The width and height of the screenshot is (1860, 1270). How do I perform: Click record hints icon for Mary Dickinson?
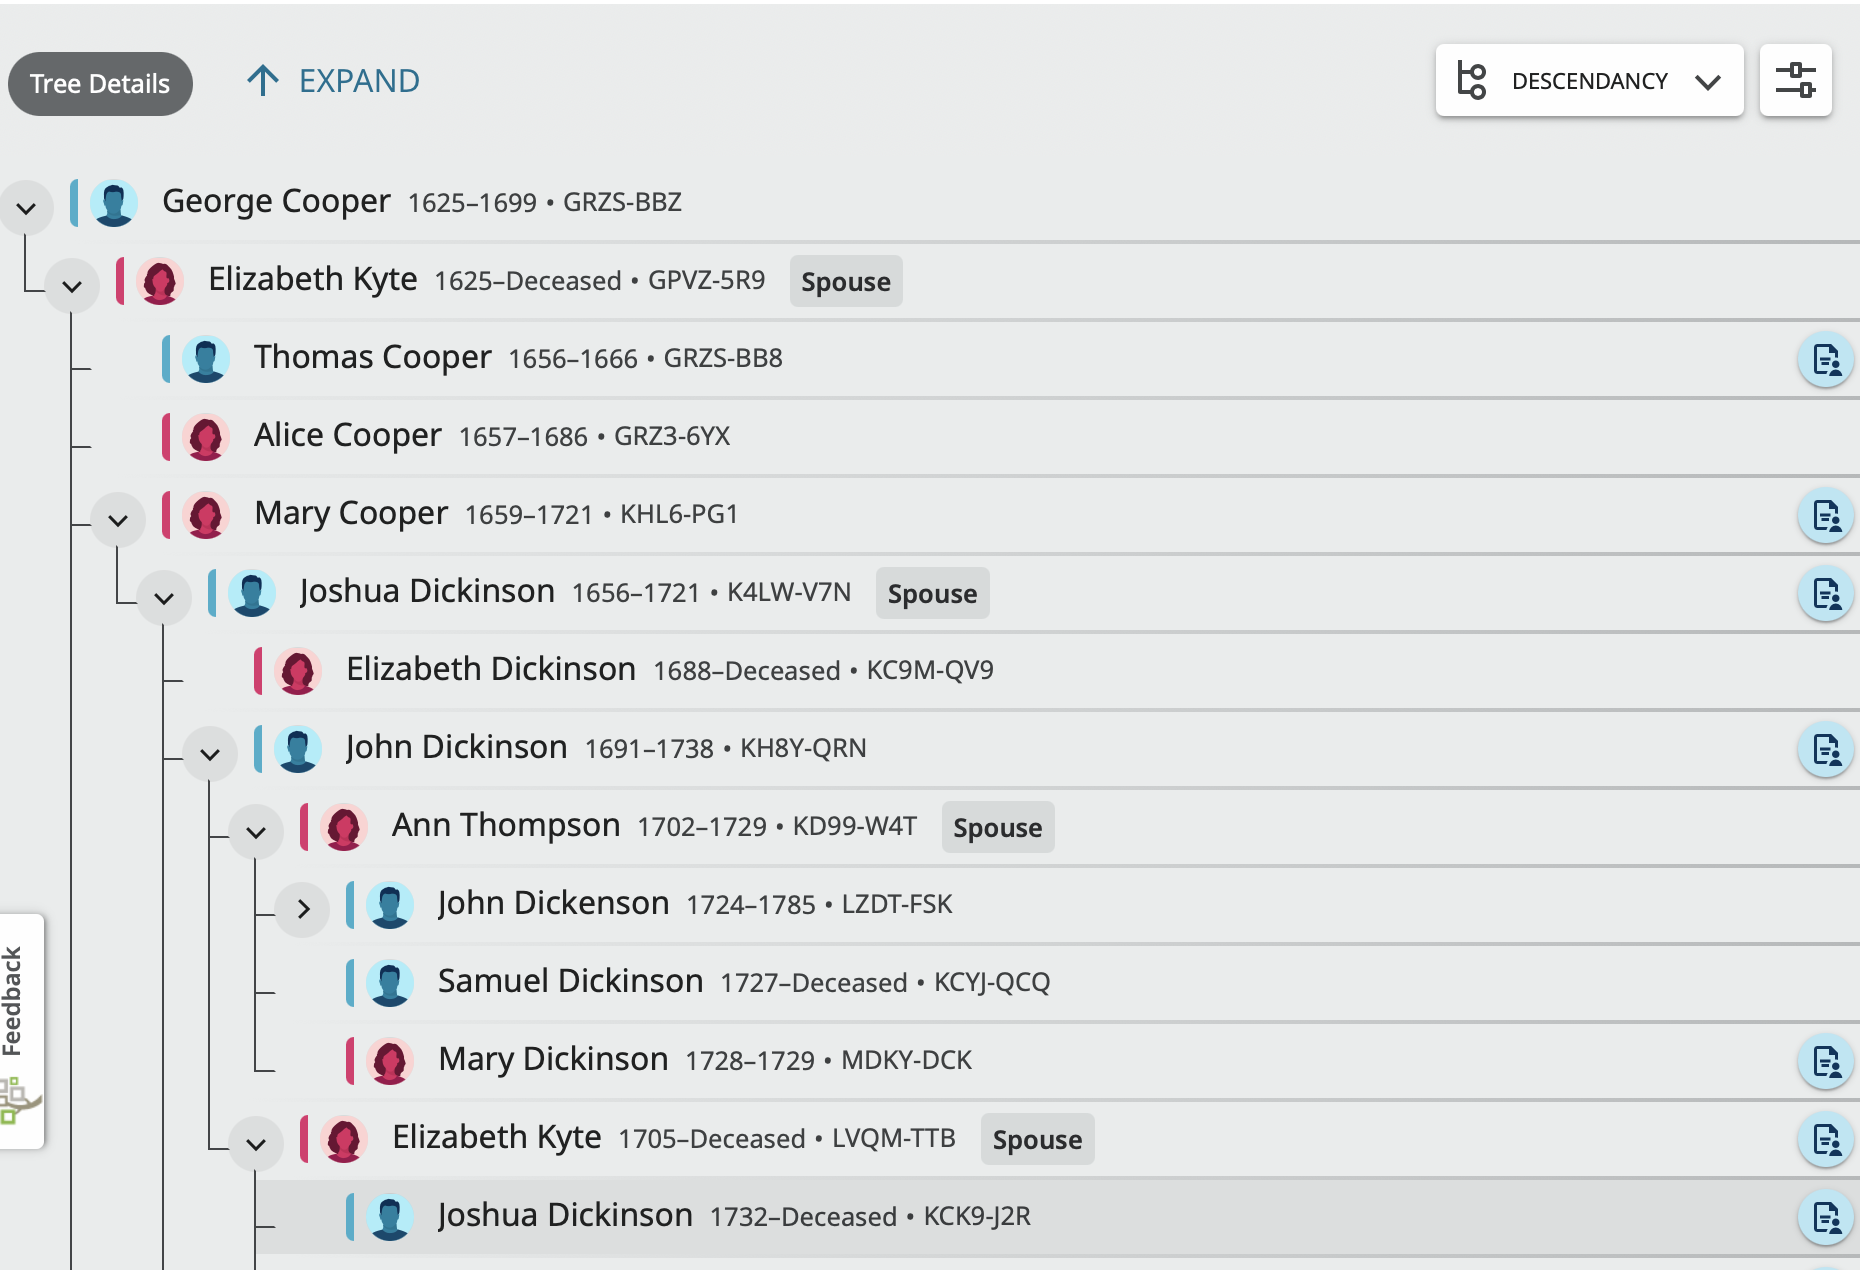pos(1825,1061)
